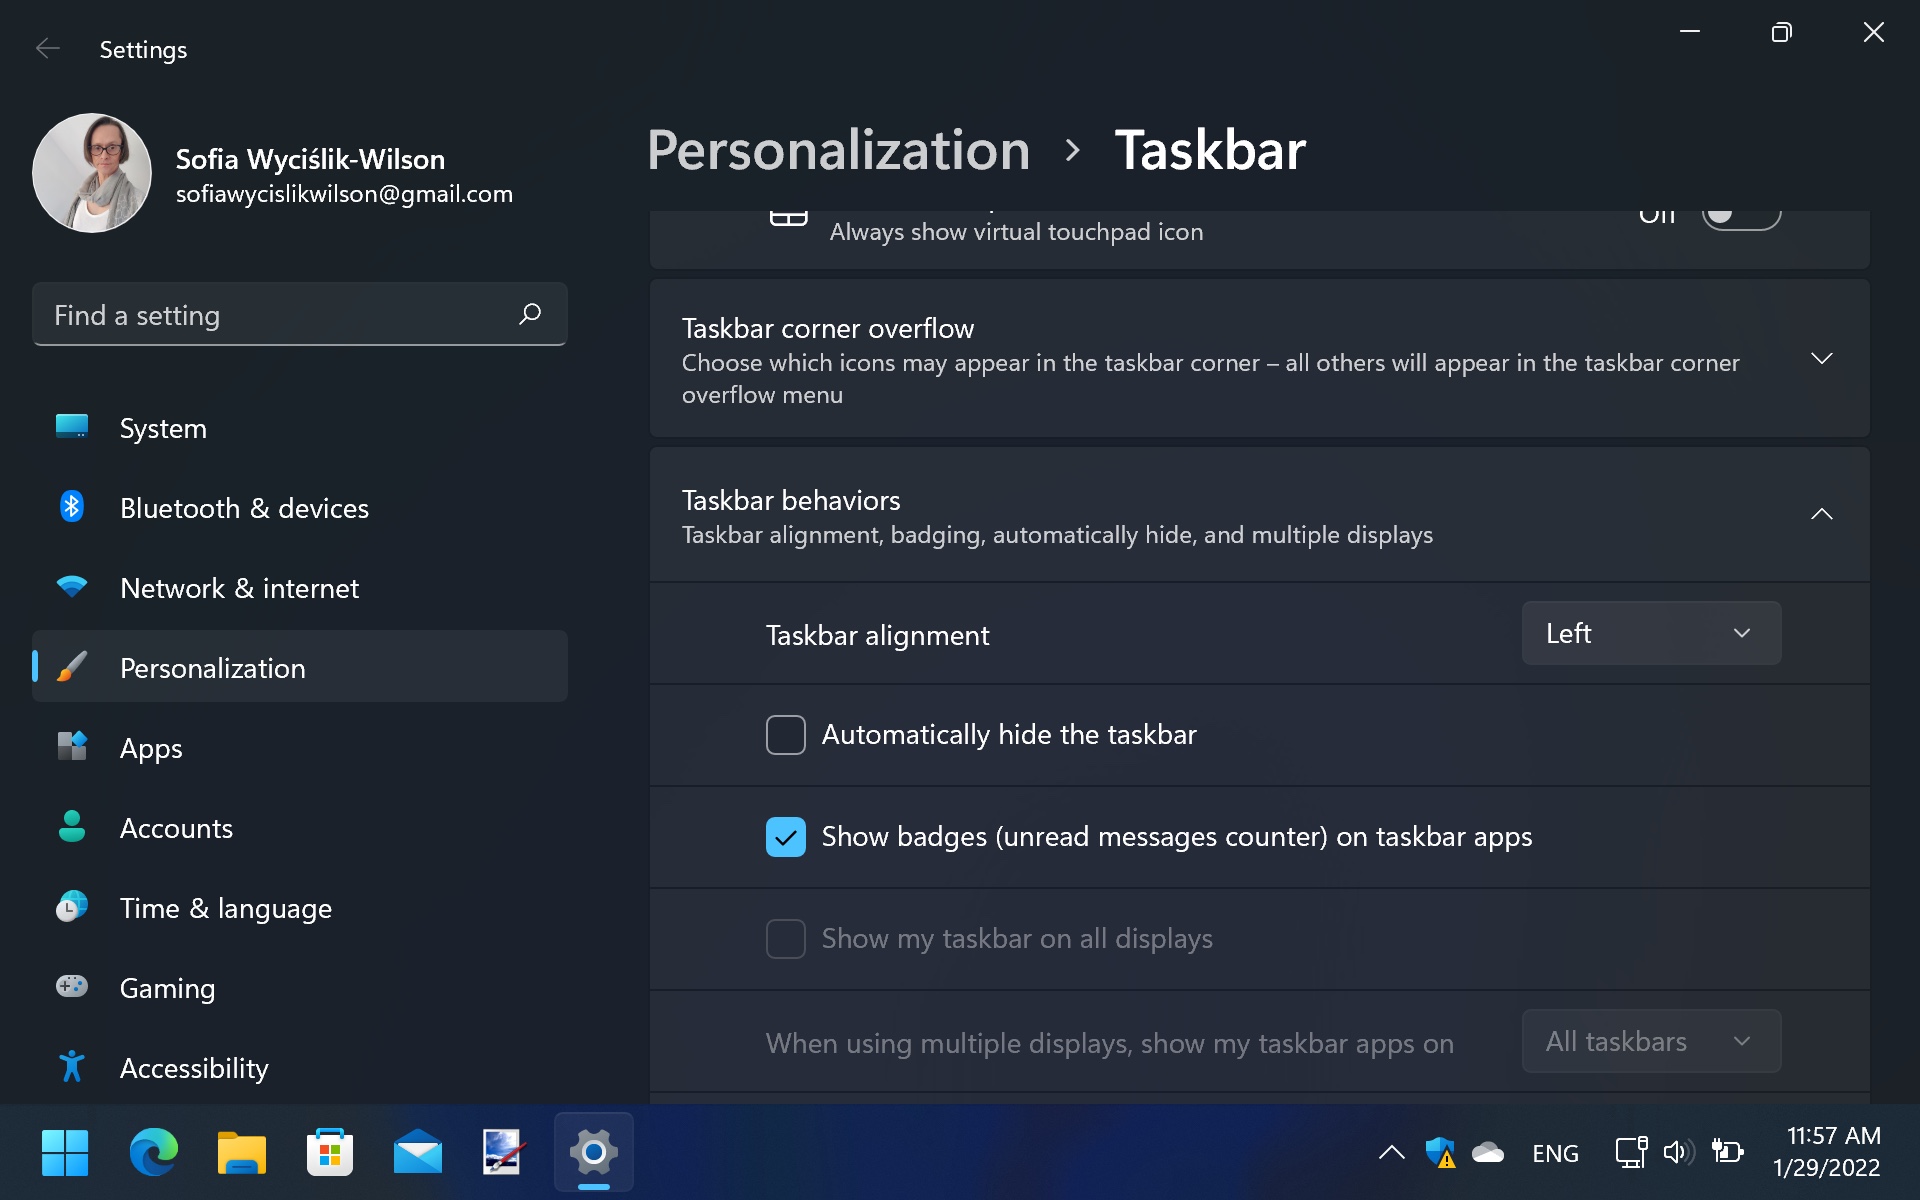Open File Explorer from taskbar

coord(241,1152)
